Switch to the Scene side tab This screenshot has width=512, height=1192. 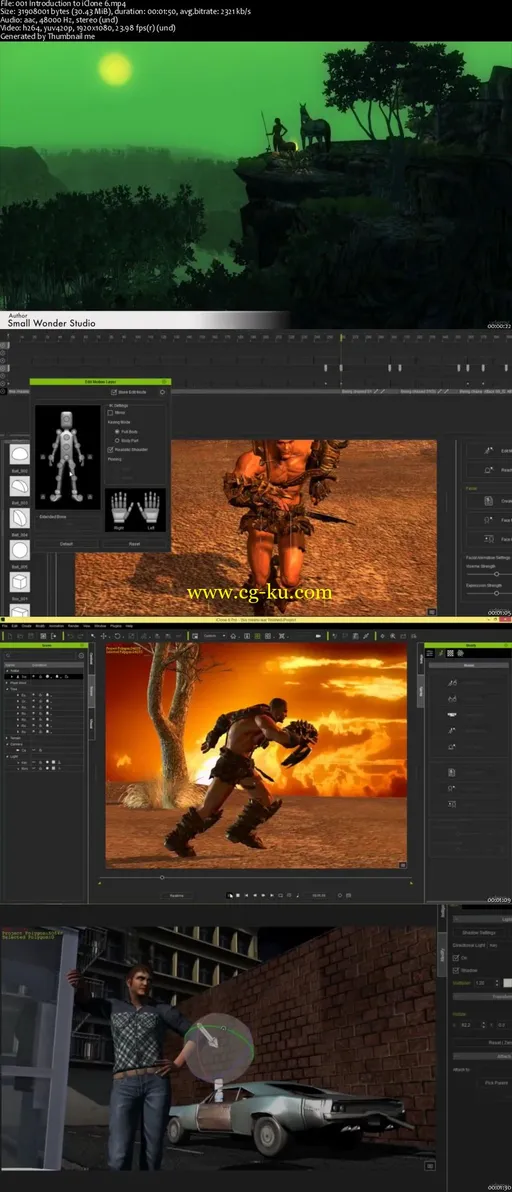coord(91,689)
